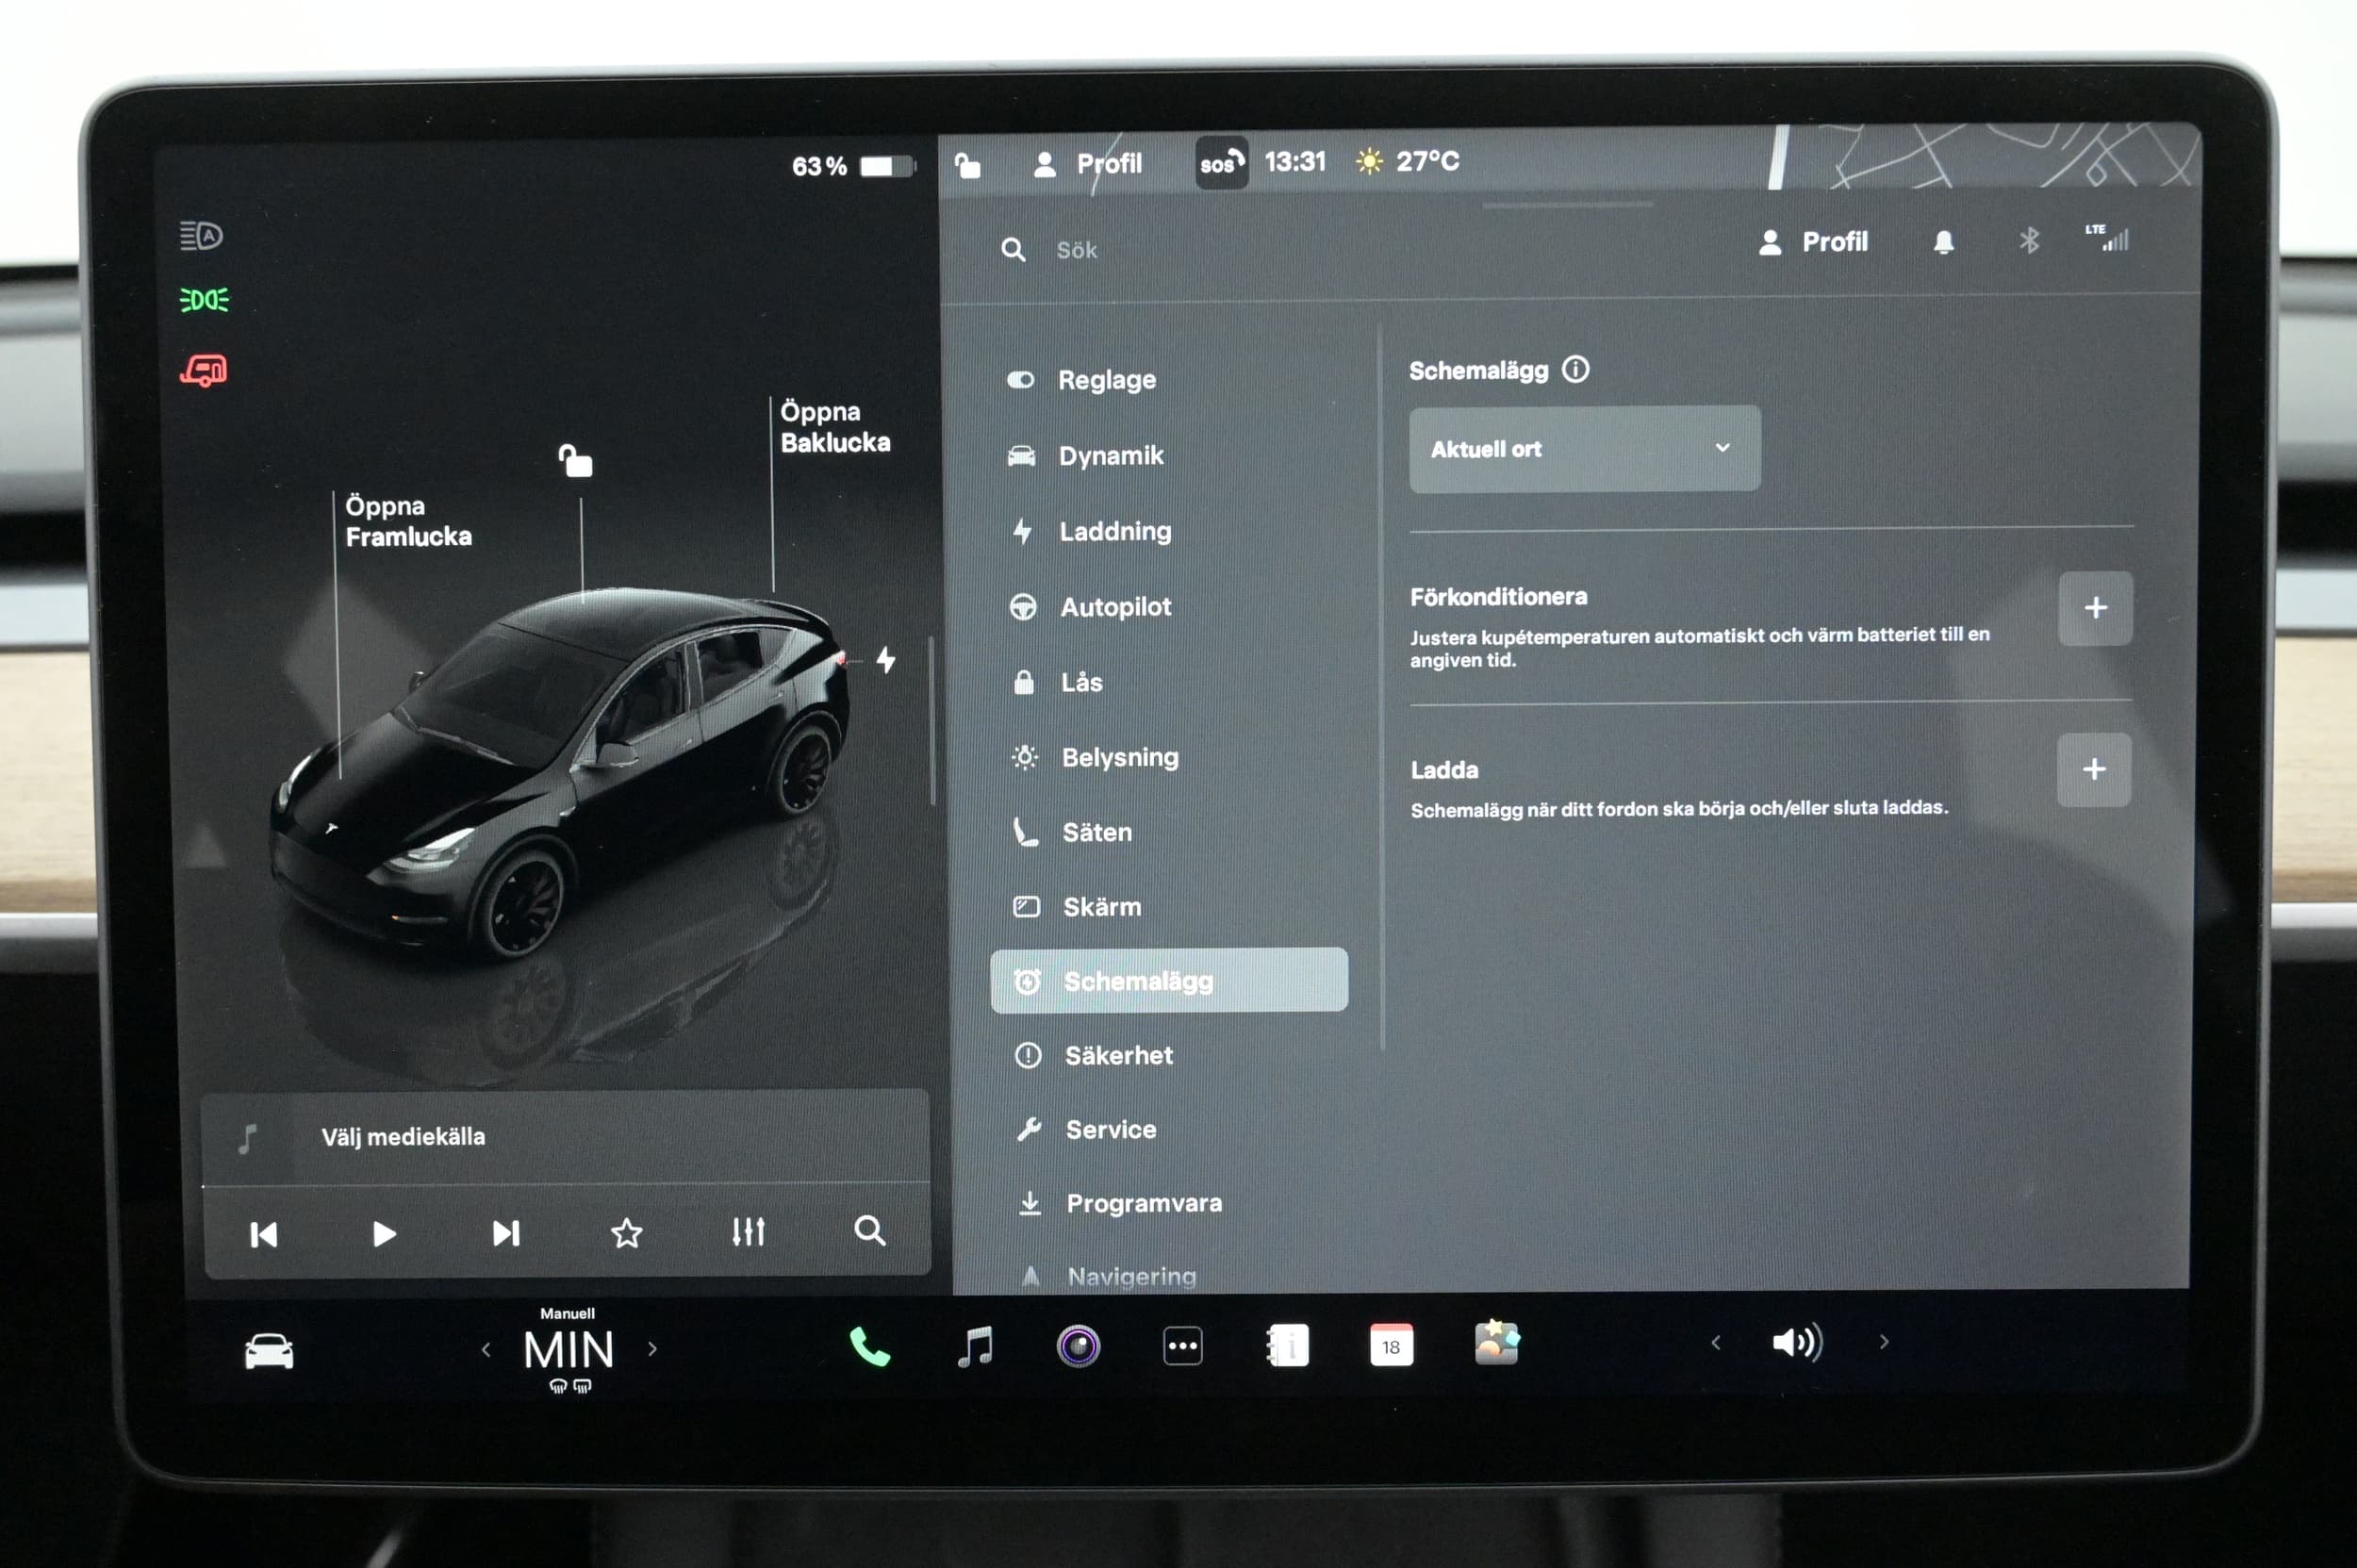Screen dimensions: 2357x1568
Task: Skip to next track
Action: pyautogui.click(x=506, y=1233)
